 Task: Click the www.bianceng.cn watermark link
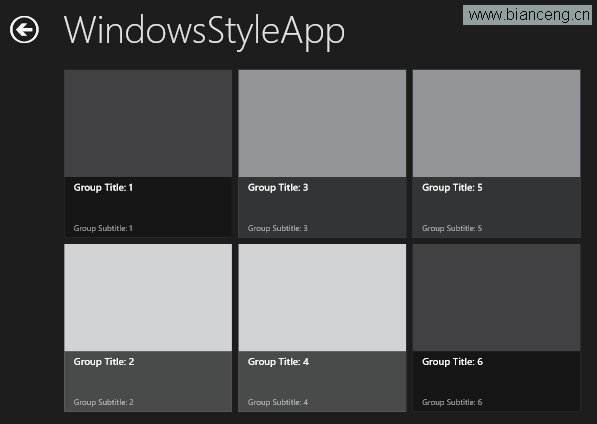click(x=528, y=15)
